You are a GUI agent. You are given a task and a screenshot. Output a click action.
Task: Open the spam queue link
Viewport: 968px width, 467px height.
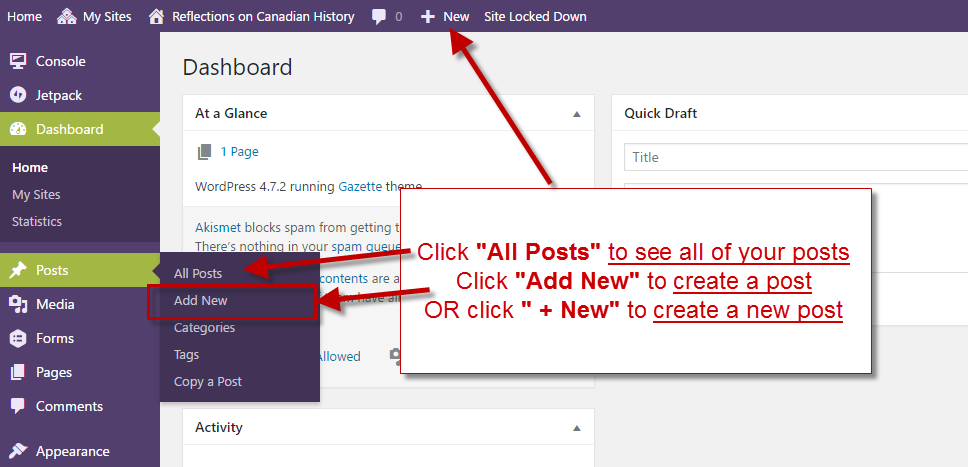point(365,246)
